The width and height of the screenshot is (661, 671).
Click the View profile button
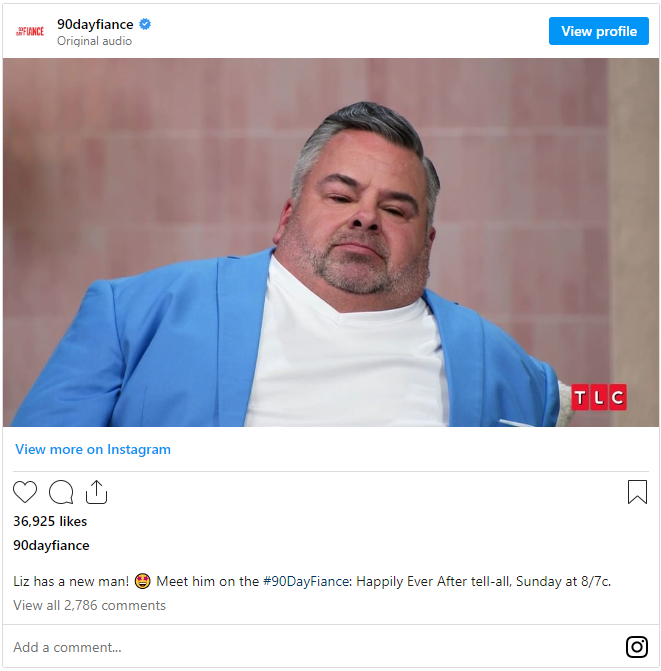coord(599,31)
